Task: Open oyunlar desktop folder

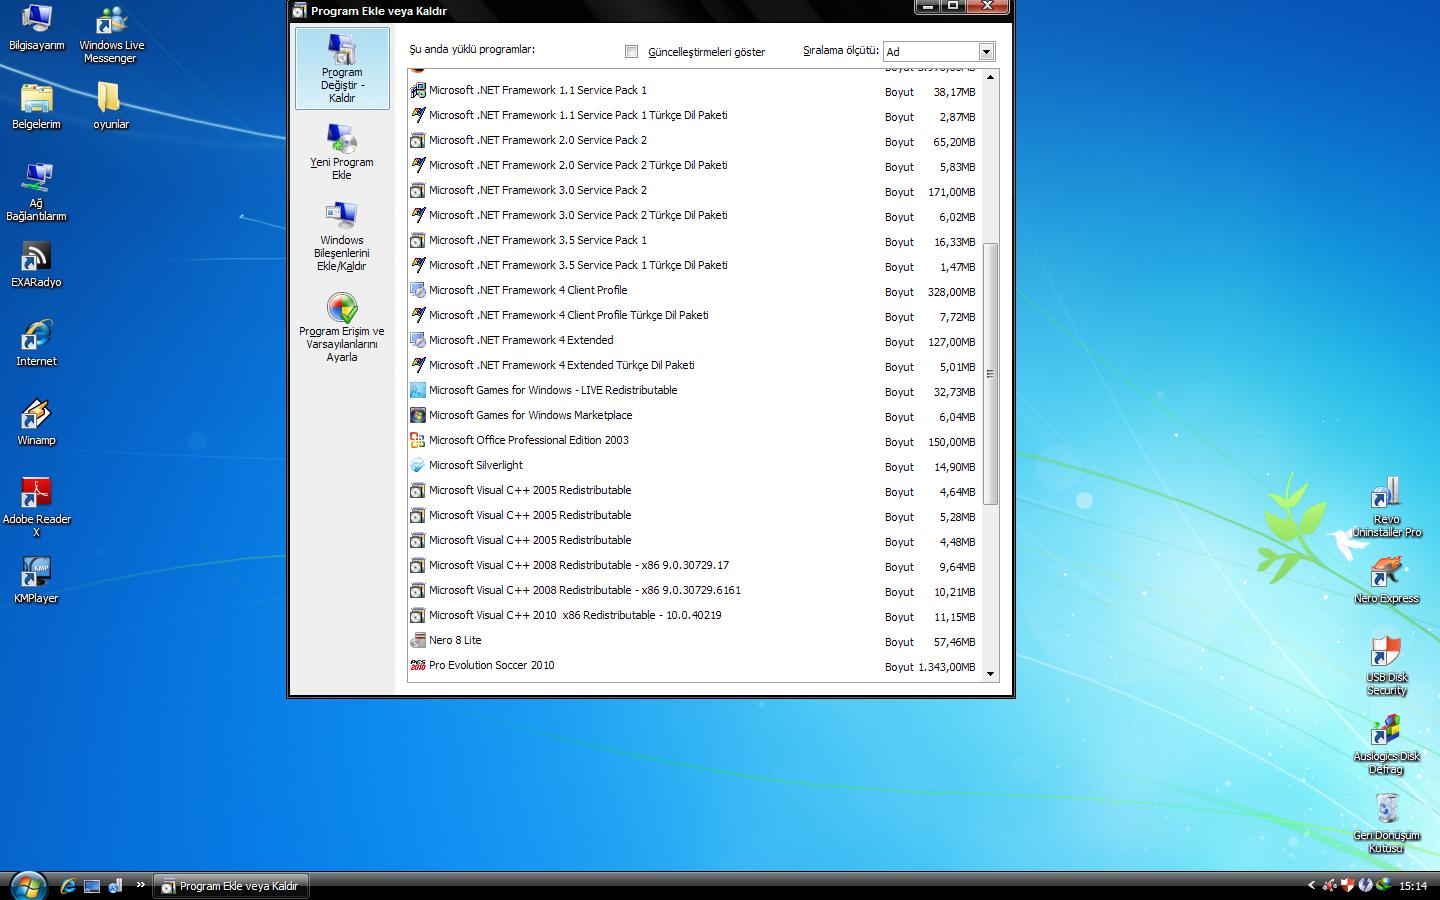Action: tap(110, 106)
